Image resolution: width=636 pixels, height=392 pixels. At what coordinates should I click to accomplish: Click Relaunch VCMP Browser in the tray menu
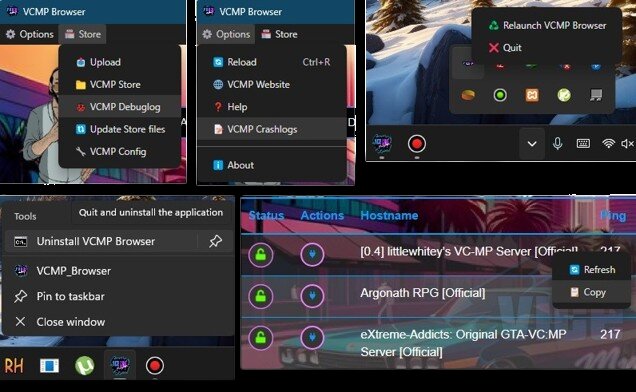point(547,25)
